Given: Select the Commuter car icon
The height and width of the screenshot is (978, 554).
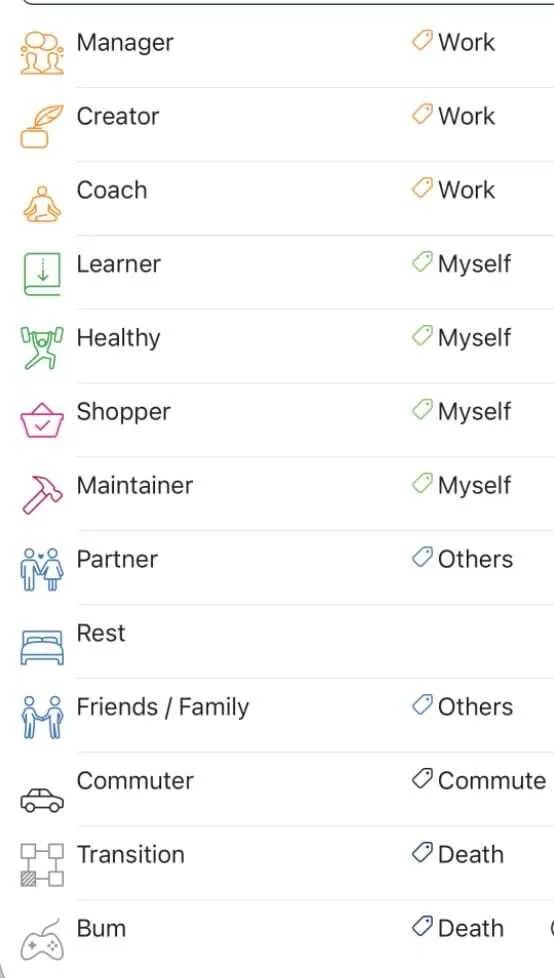Looking at the screenshot, I should 42,800.
